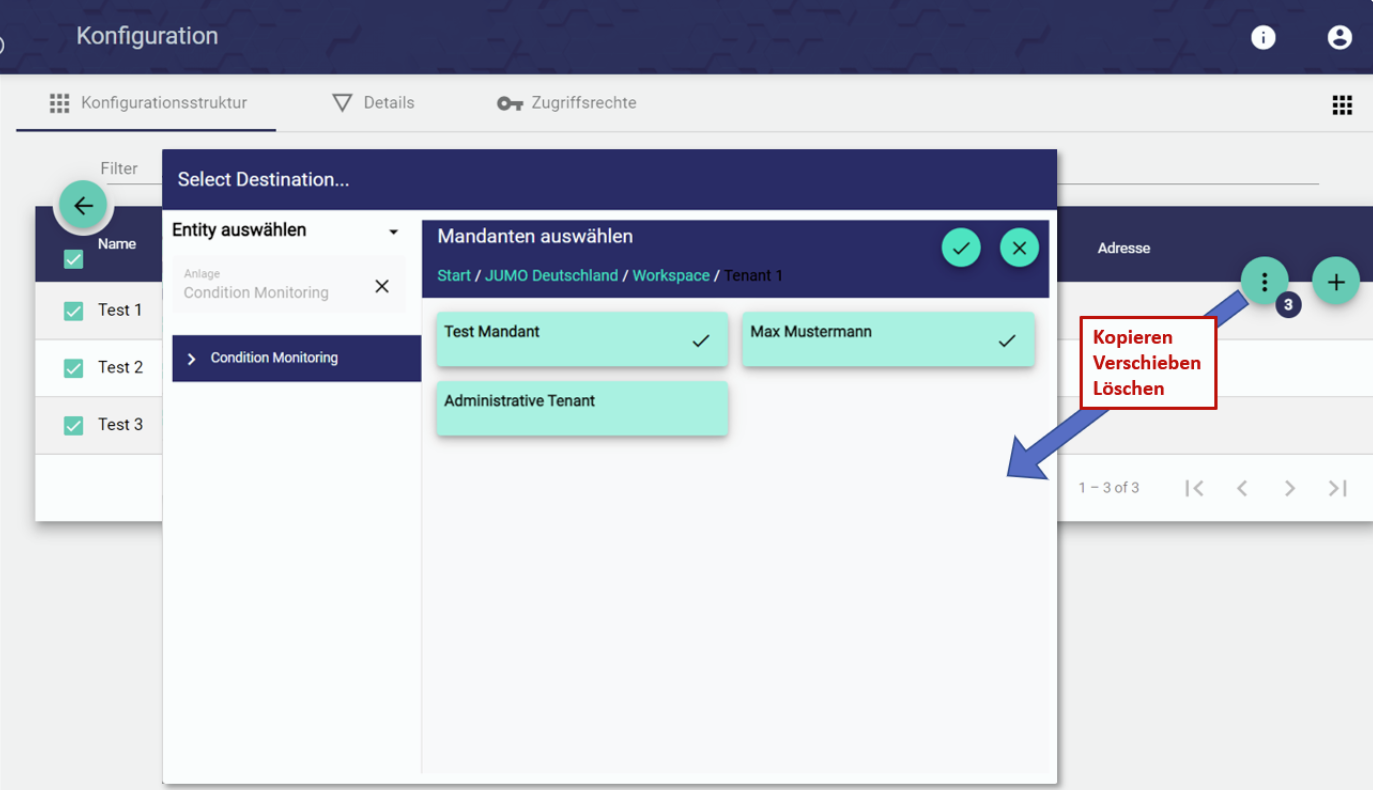Open the Zugriffsrechte tab
This screenshot has width=1373, height=790.
point(567,103)
